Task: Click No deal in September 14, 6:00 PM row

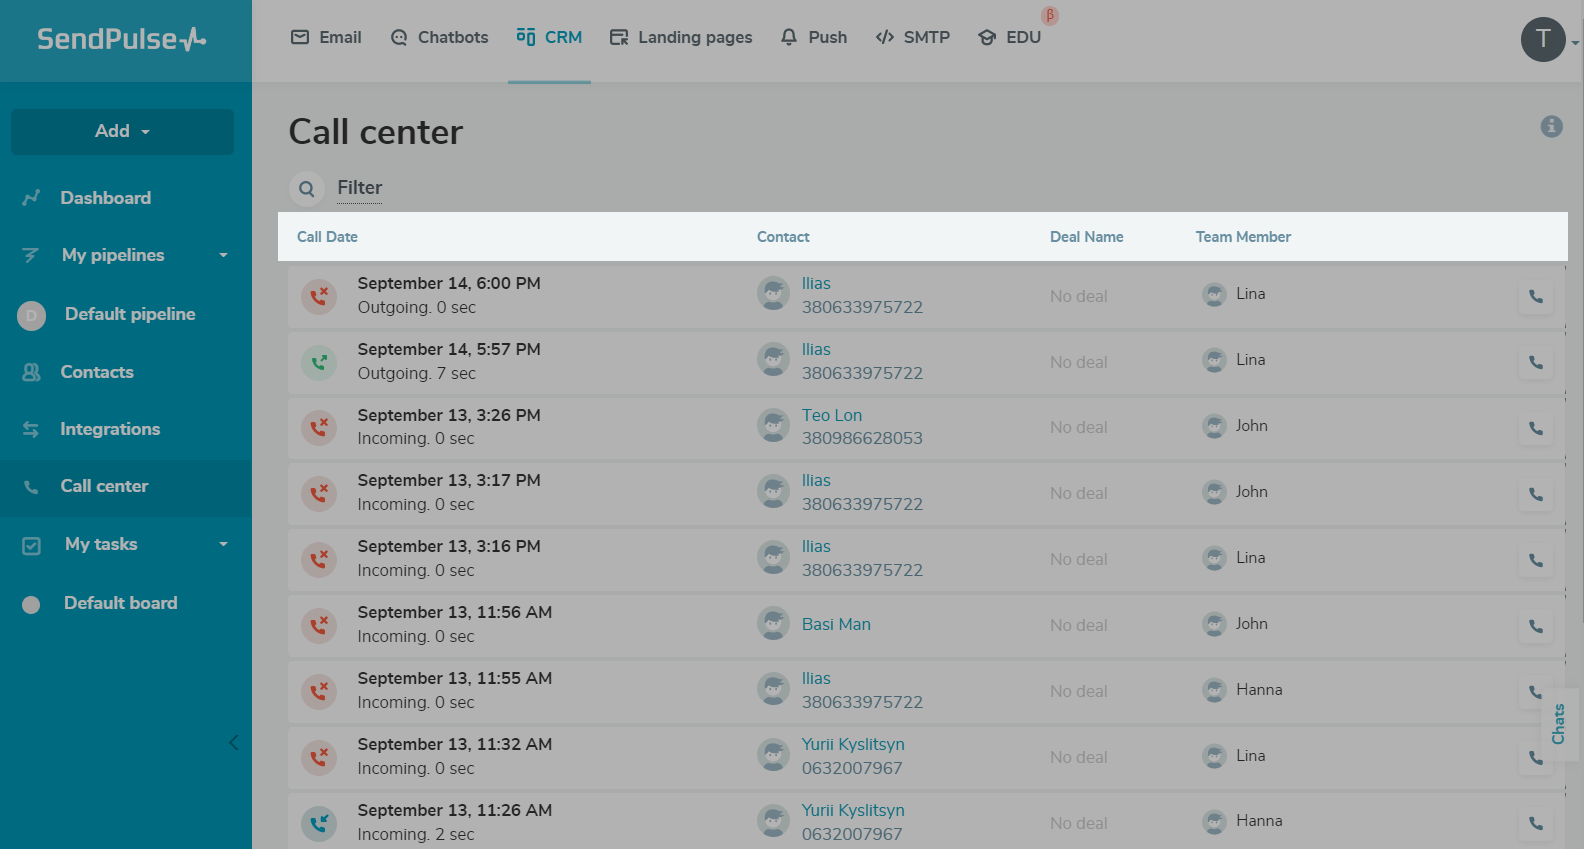Action: 1079,297
